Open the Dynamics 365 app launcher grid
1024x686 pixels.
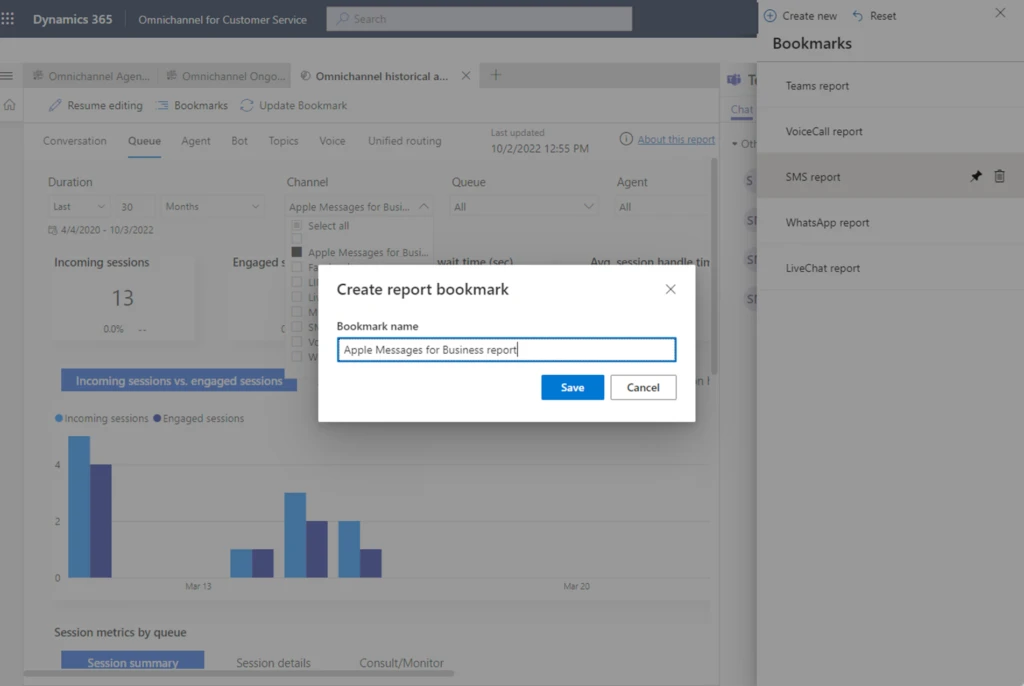point(9,19)
